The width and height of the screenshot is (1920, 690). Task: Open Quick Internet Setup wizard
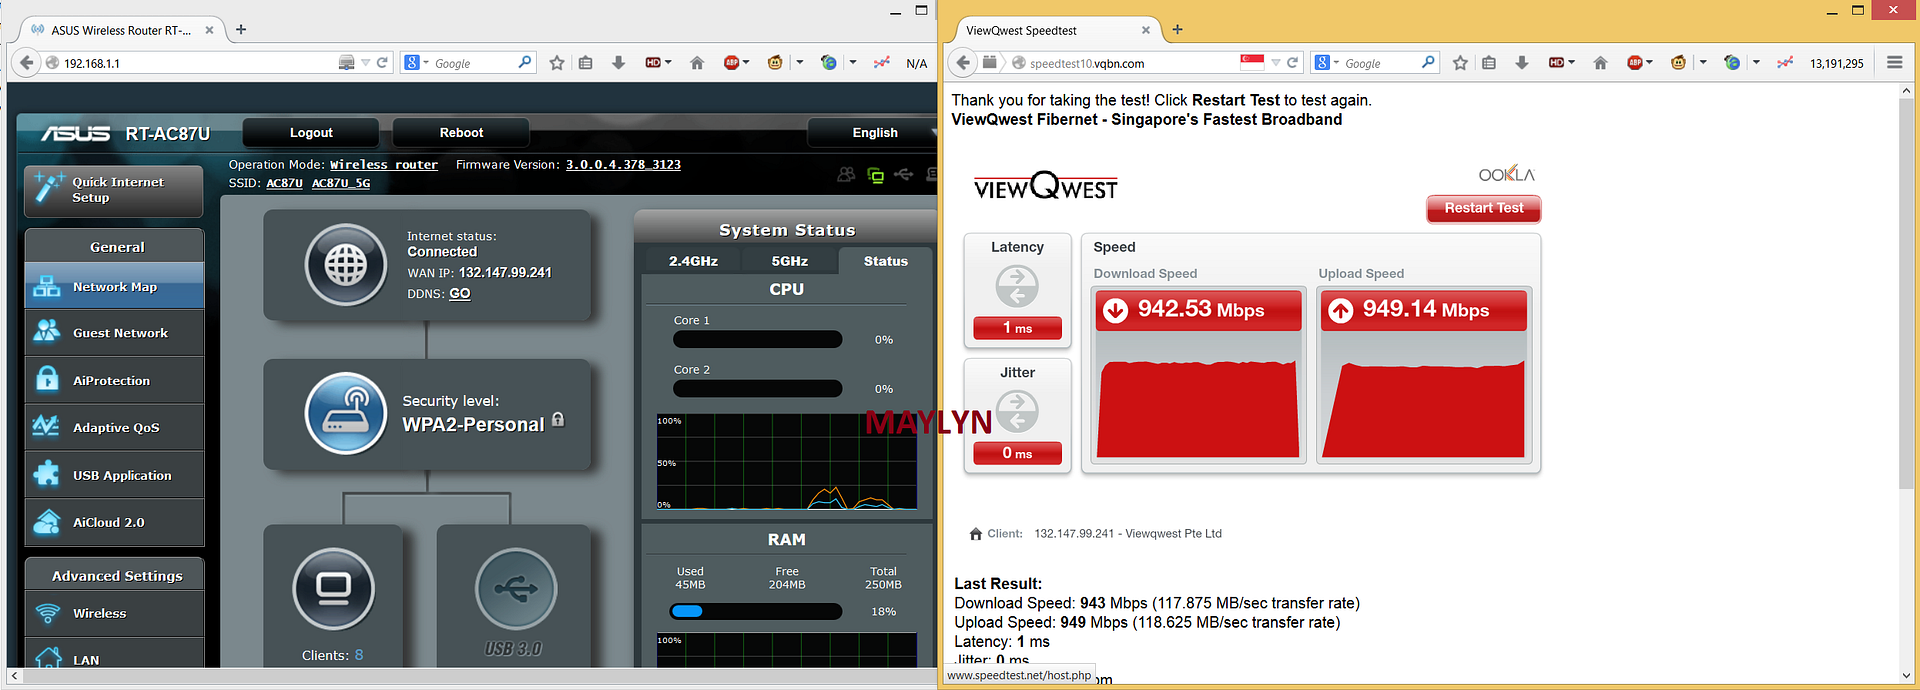click(x=114, y=190)
